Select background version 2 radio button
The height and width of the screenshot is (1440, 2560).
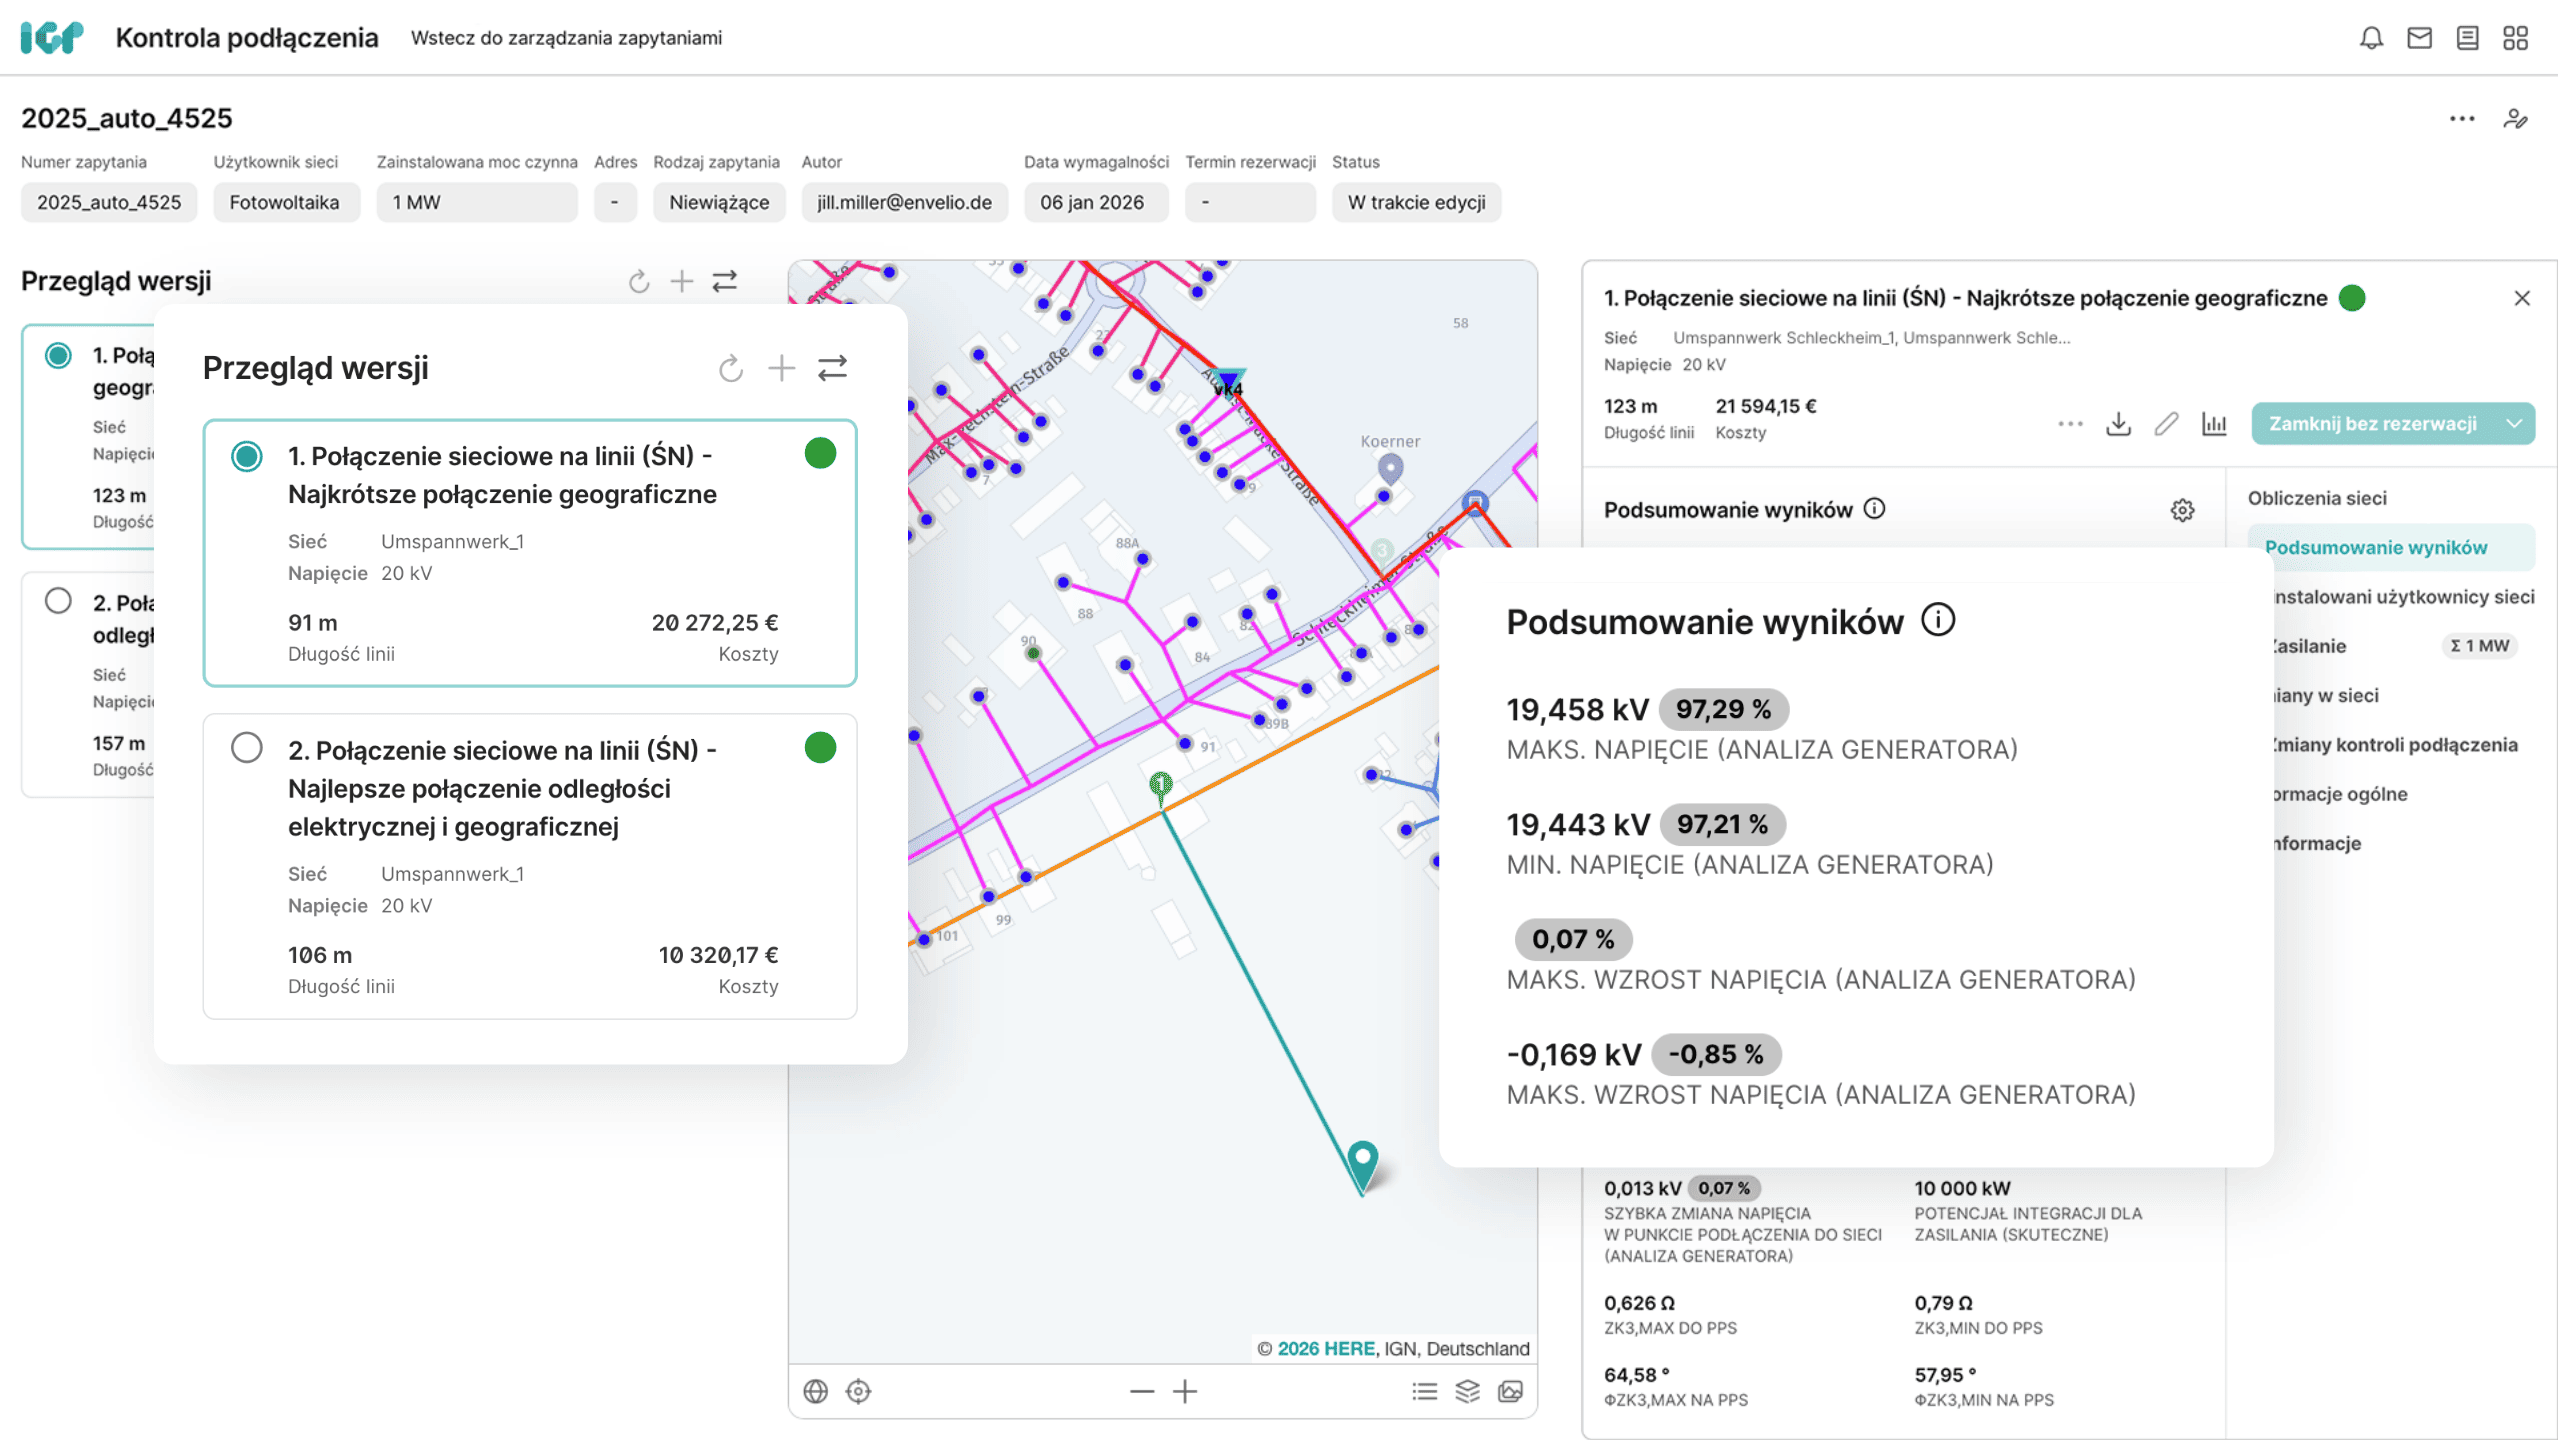[x=58, y=601]
